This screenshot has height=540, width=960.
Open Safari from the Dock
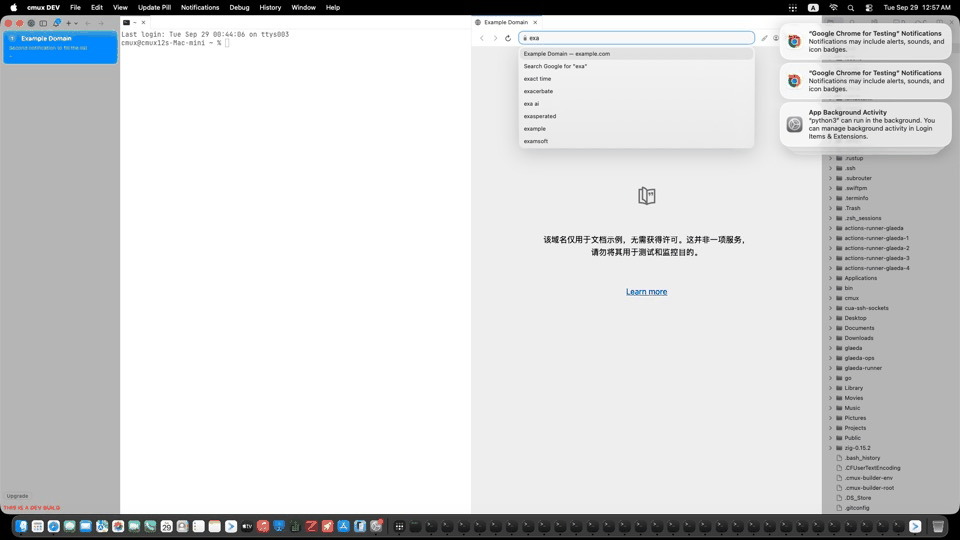[x=54, y=527]
